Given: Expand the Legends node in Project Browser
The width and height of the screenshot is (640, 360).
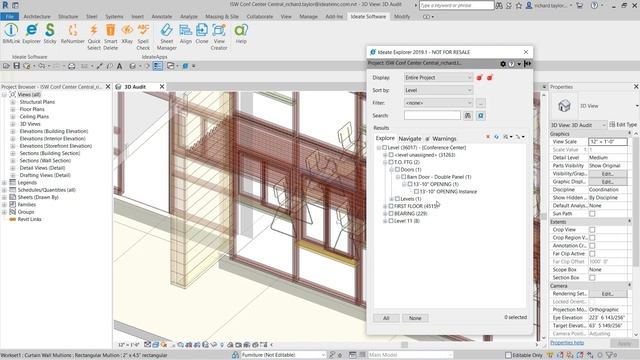Looking at the screenshot, I should (x=4, y=182).
